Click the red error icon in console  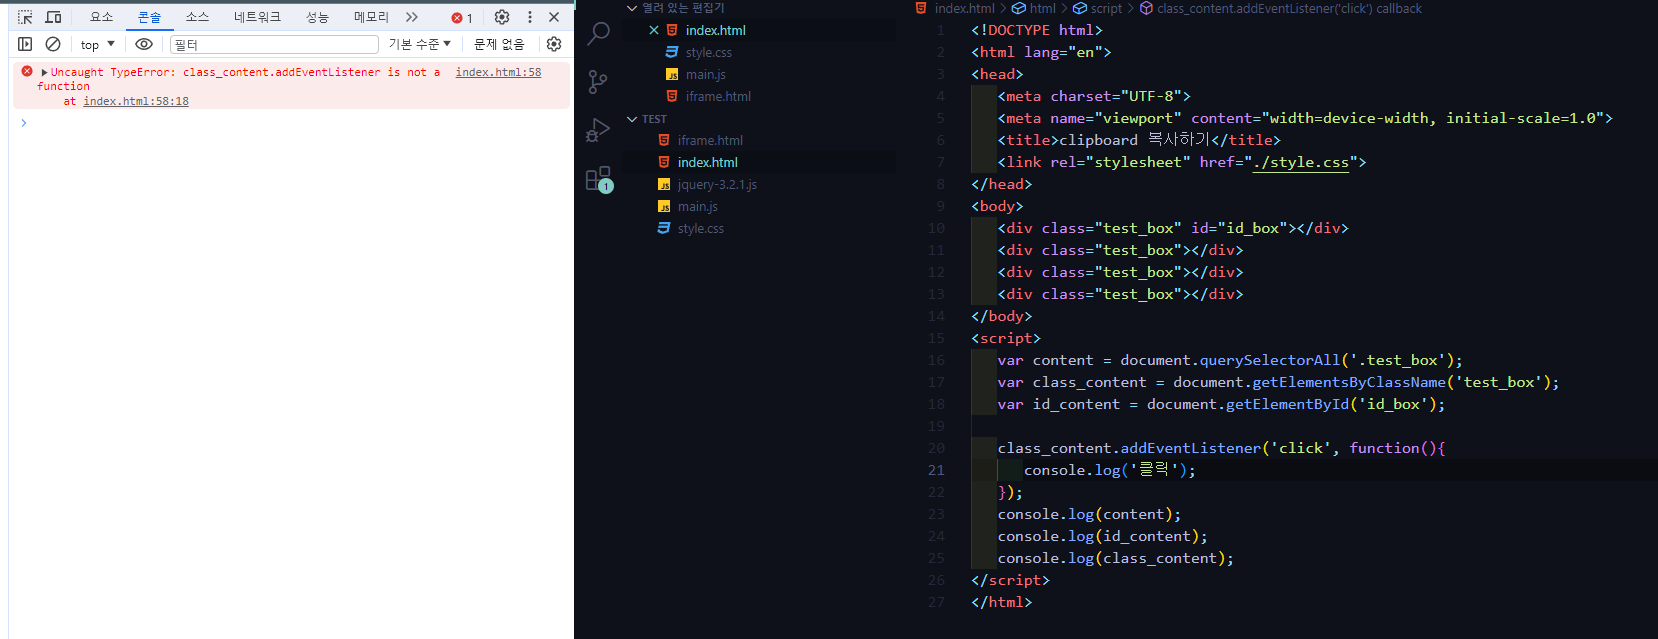point(27,71)
